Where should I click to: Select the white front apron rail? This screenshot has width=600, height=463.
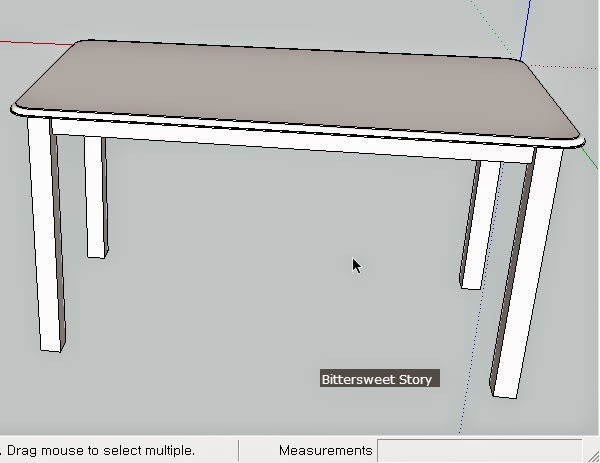point(291,142)
